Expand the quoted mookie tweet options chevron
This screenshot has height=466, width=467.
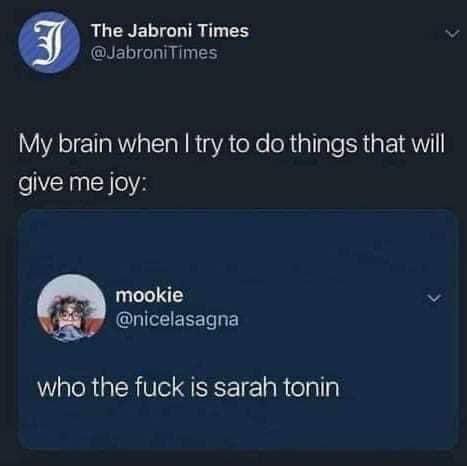(x=434, y=297)
